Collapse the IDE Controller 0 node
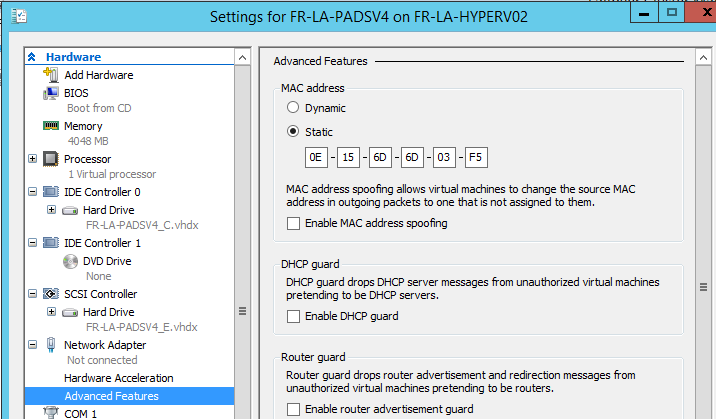The height and width of the screenshot is (419, 716). pos(34,192)
